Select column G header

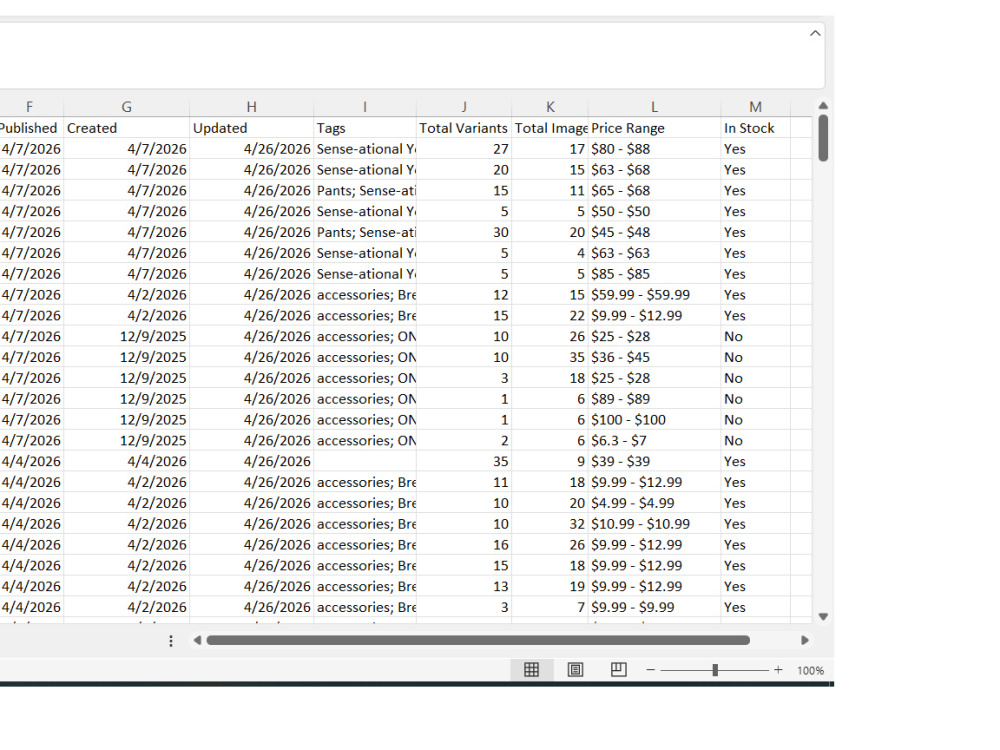click(126, 107)
